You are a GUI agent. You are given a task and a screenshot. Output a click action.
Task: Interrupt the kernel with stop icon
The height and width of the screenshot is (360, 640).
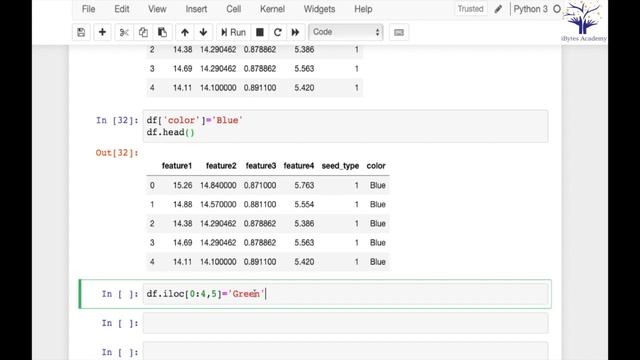[260, 32]
